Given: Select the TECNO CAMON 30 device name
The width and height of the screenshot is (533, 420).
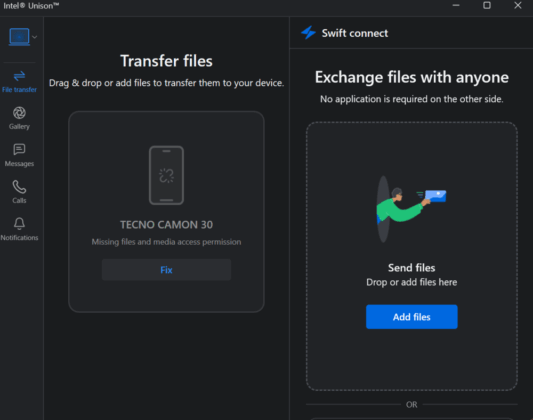Looking at the screenshot, I should (167, 225).
